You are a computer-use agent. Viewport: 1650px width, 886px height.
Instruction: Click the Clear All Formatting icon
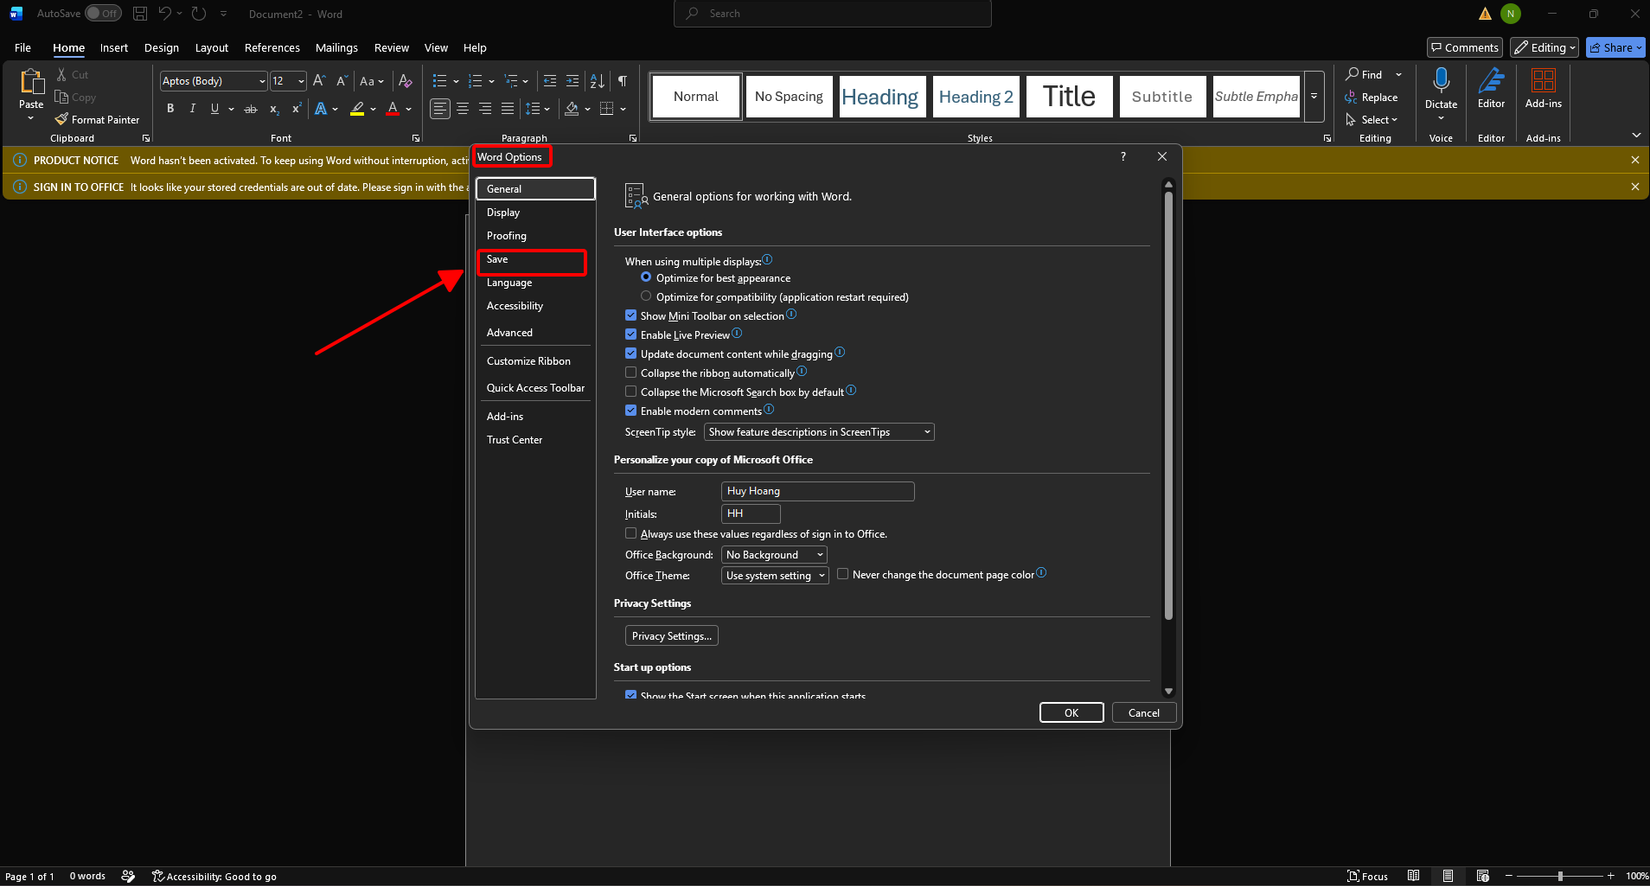click(405, 81)
